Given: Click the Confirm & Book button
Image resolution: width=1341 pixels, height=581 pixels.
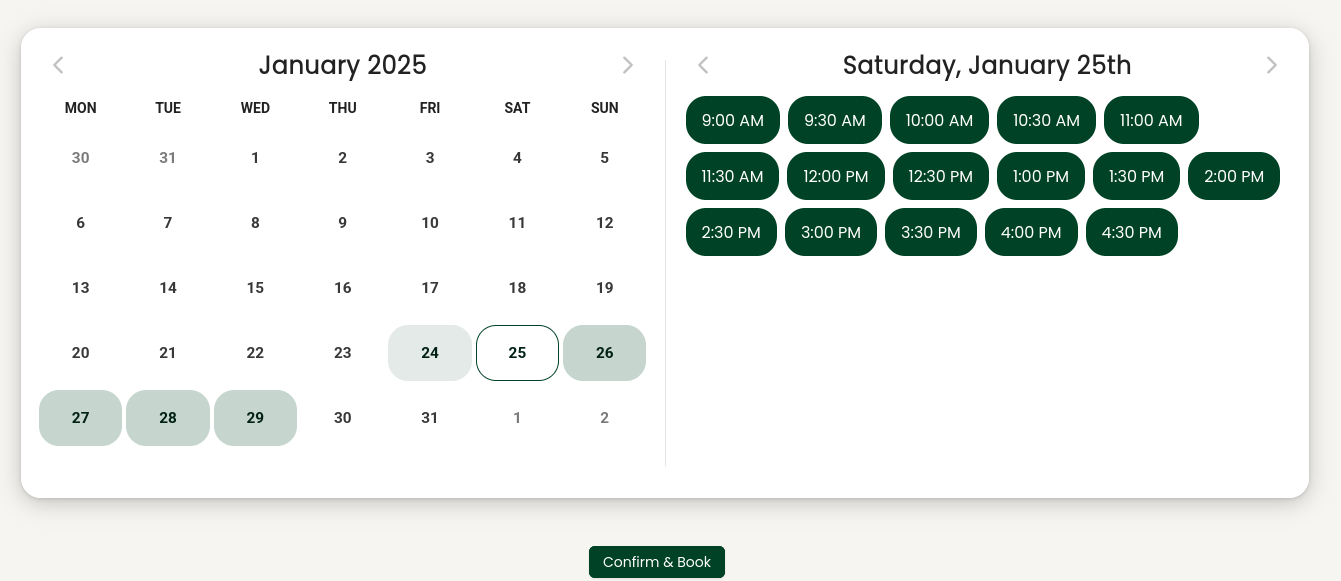Looking at the screenshot, I should tap(656, 562).
